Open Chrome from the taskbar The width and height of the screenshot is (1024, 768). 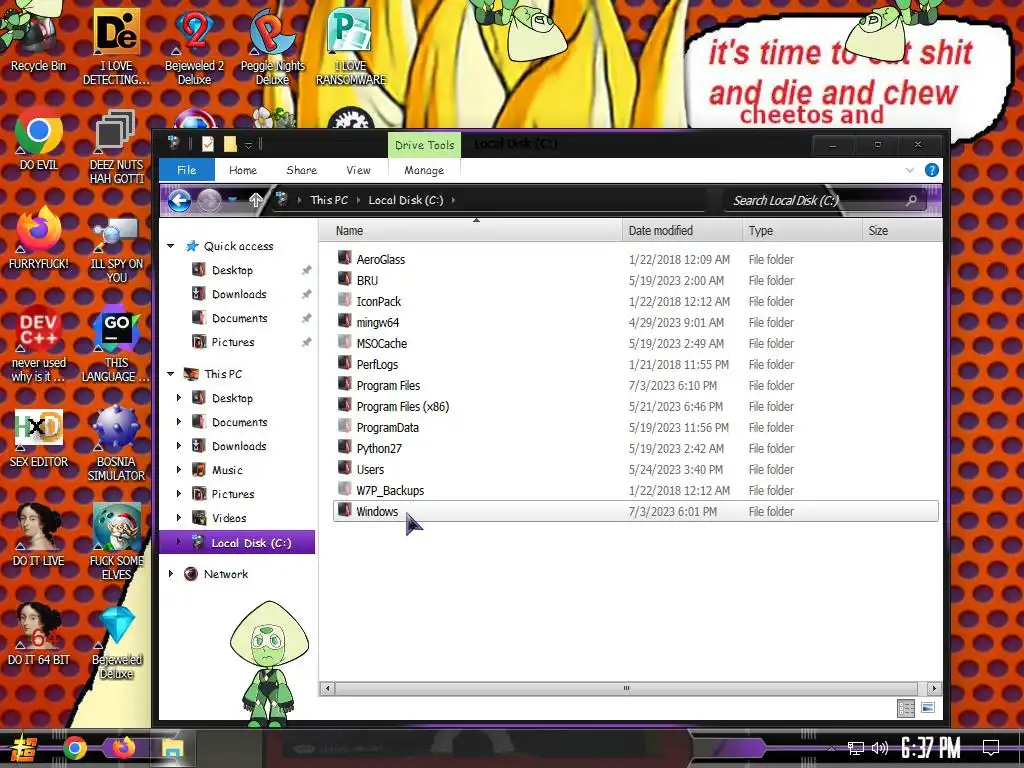pyautogui.click(x=75, y=748)
